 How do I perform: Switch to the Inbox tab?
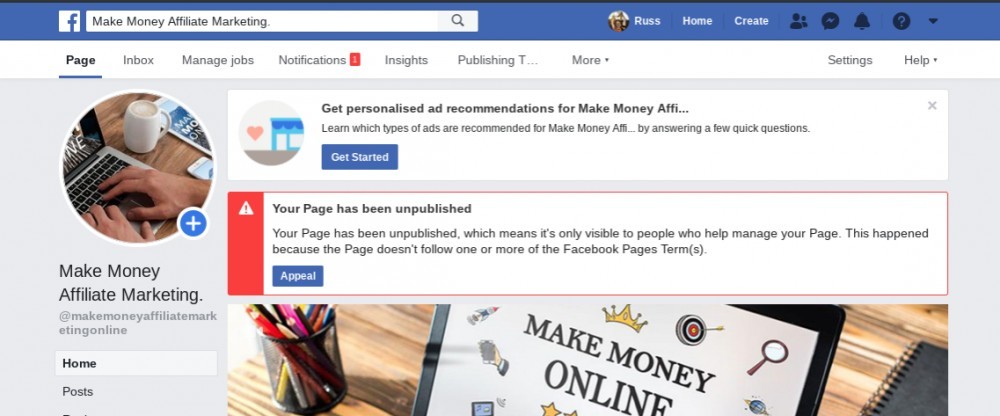(138, 60)
